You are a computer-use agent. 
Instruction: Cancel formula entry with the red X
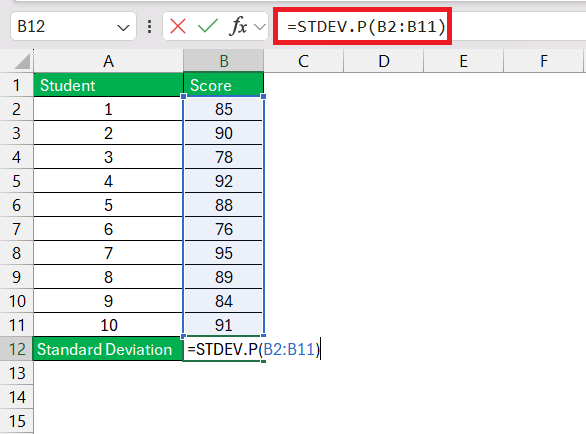(x=178, y=27)
